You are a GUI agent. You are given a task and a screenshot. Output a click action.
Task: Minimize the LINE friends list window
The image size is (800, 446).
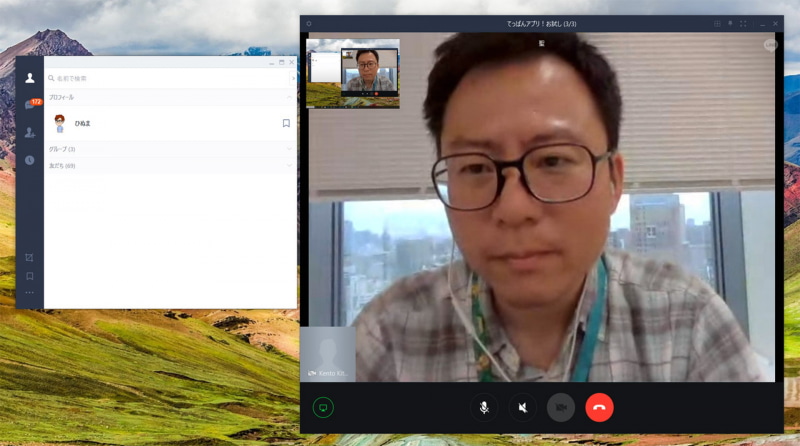271,62
